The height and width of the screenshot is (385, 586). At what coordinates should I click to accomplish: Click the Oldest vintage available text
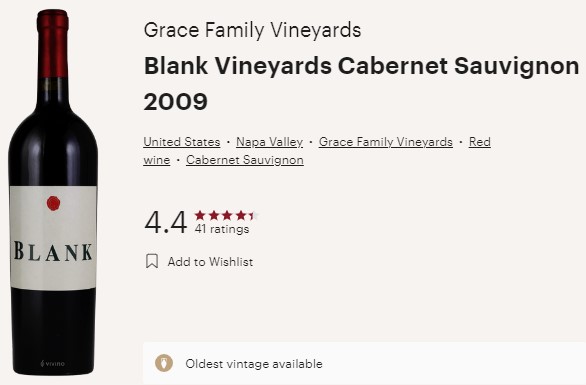[254, 364]
